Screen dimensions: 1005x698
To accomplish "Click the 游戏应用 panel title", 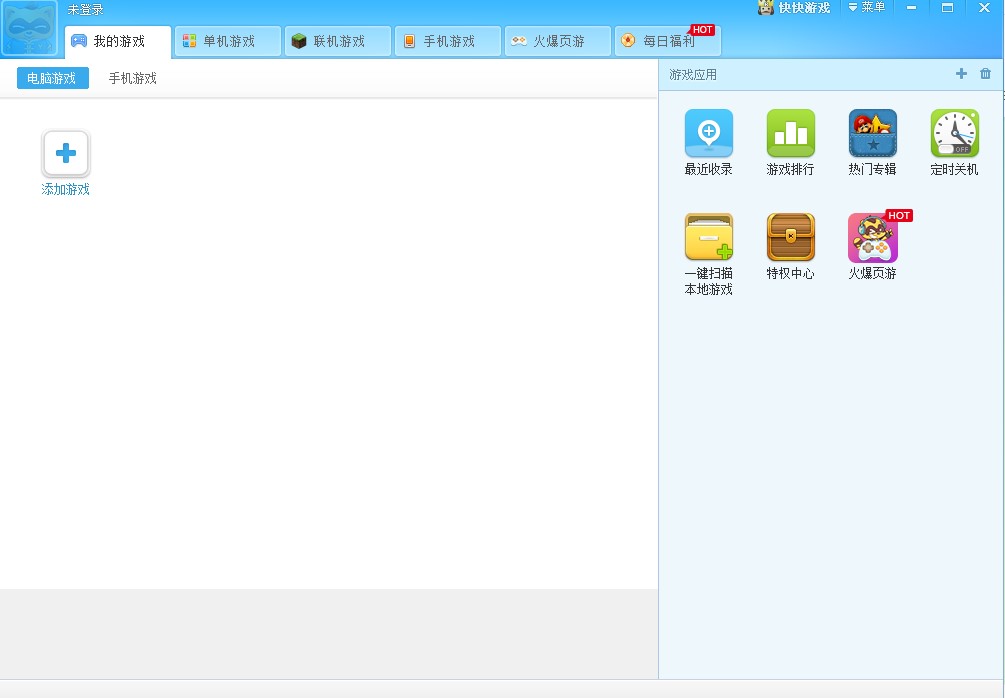I will click(x=693, y=75).
